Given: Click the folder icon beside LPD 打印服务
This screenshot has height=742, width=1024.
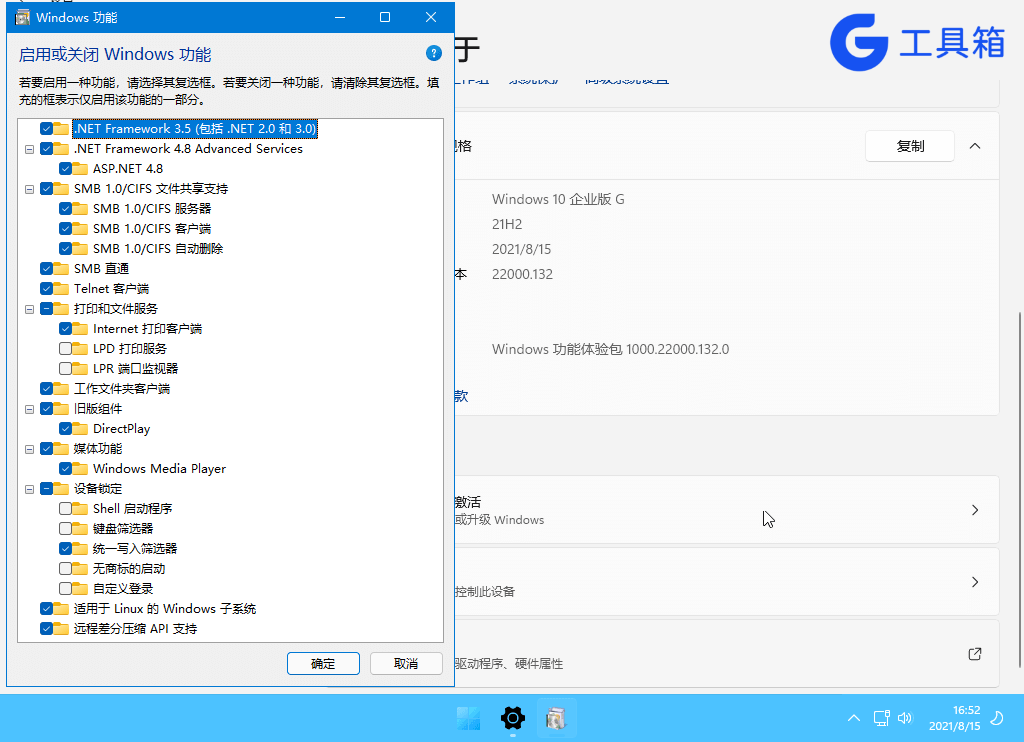Looking at the screenshot, I should (x=80, y=348).
